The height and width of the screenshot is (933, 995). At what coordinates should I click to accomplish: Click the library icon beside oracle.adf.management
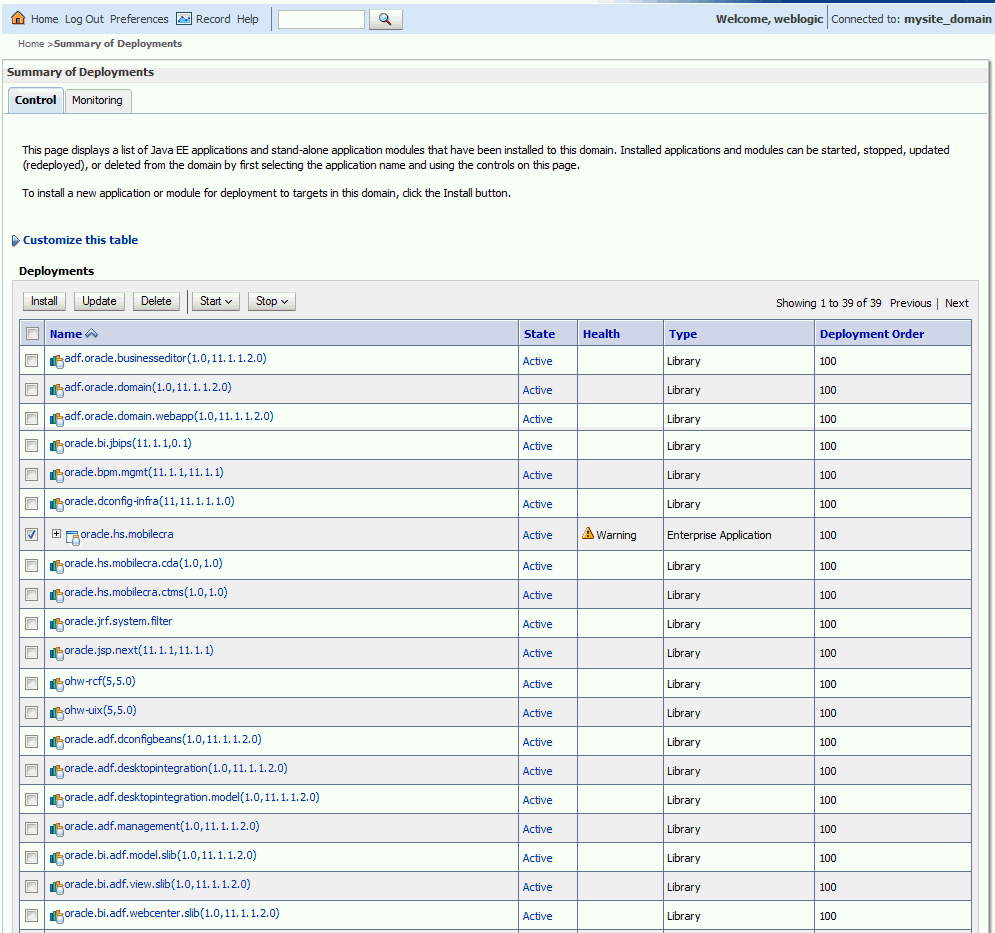point(56,830)
